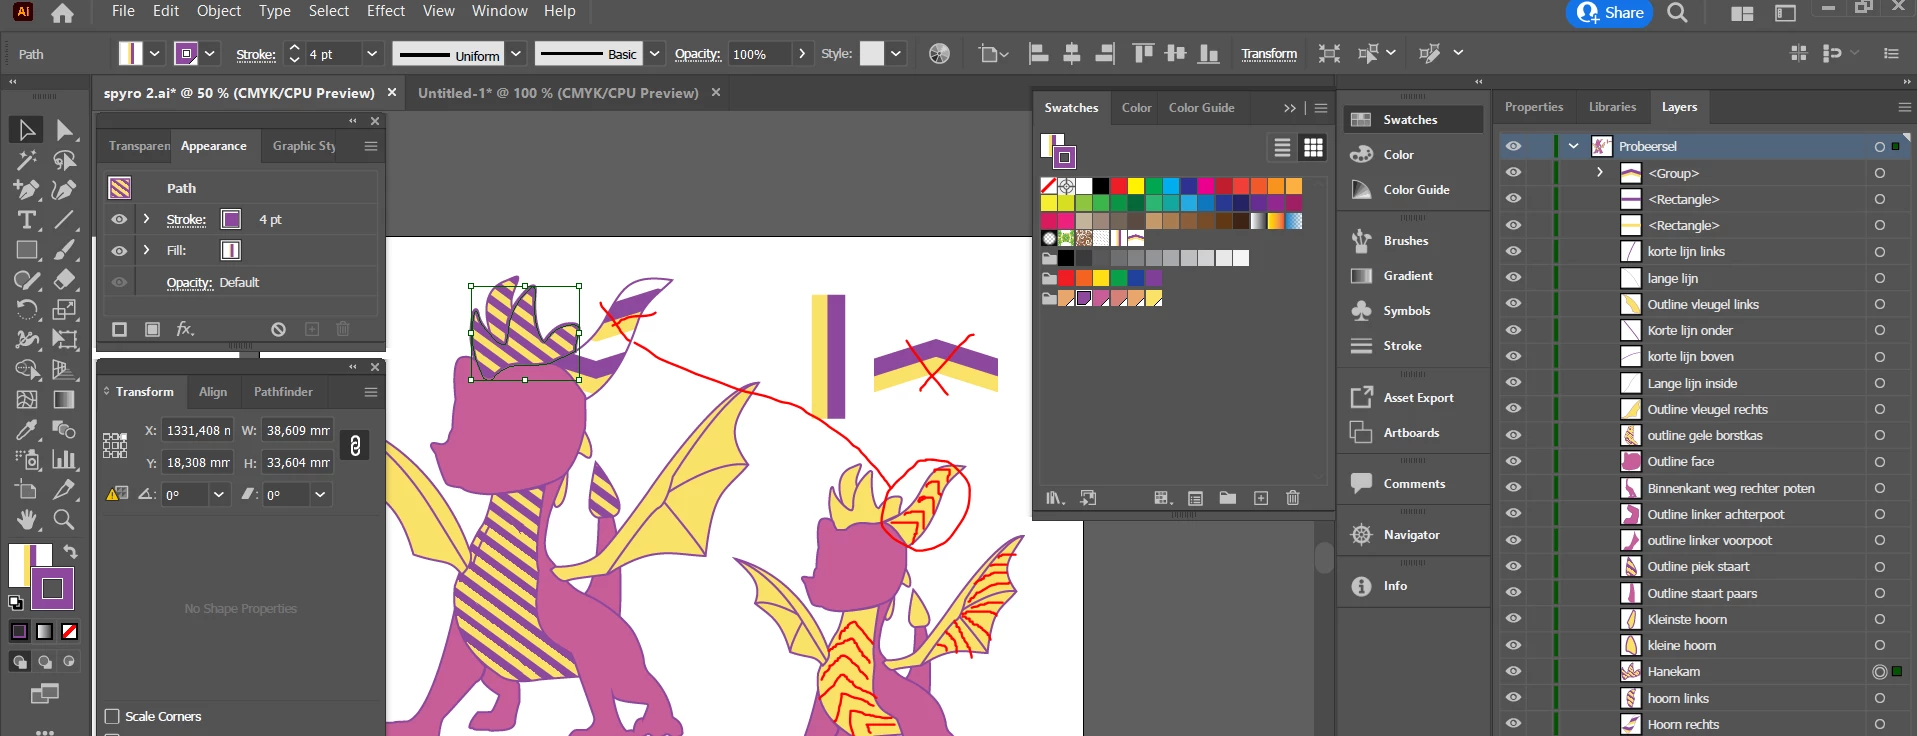
Task: Select the Lasso tool
Action: (65, 160)
